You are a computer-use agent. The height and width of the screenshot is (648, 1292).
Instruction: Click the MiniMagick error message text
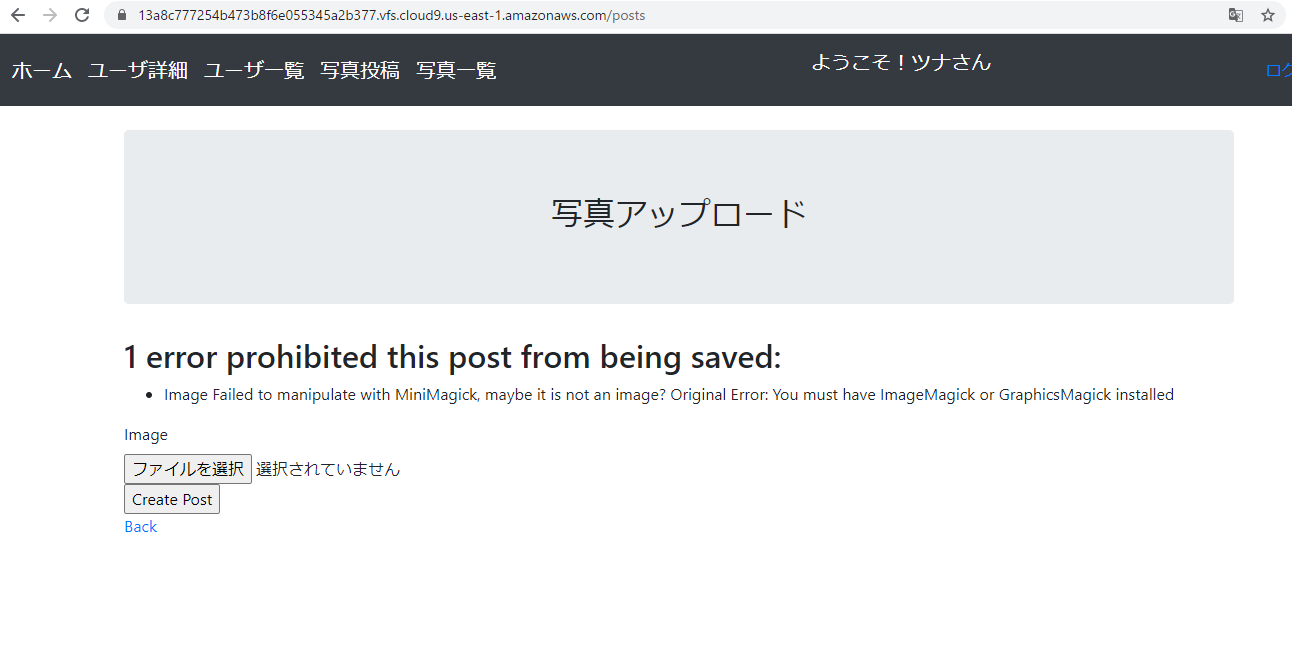click(668, 394)
